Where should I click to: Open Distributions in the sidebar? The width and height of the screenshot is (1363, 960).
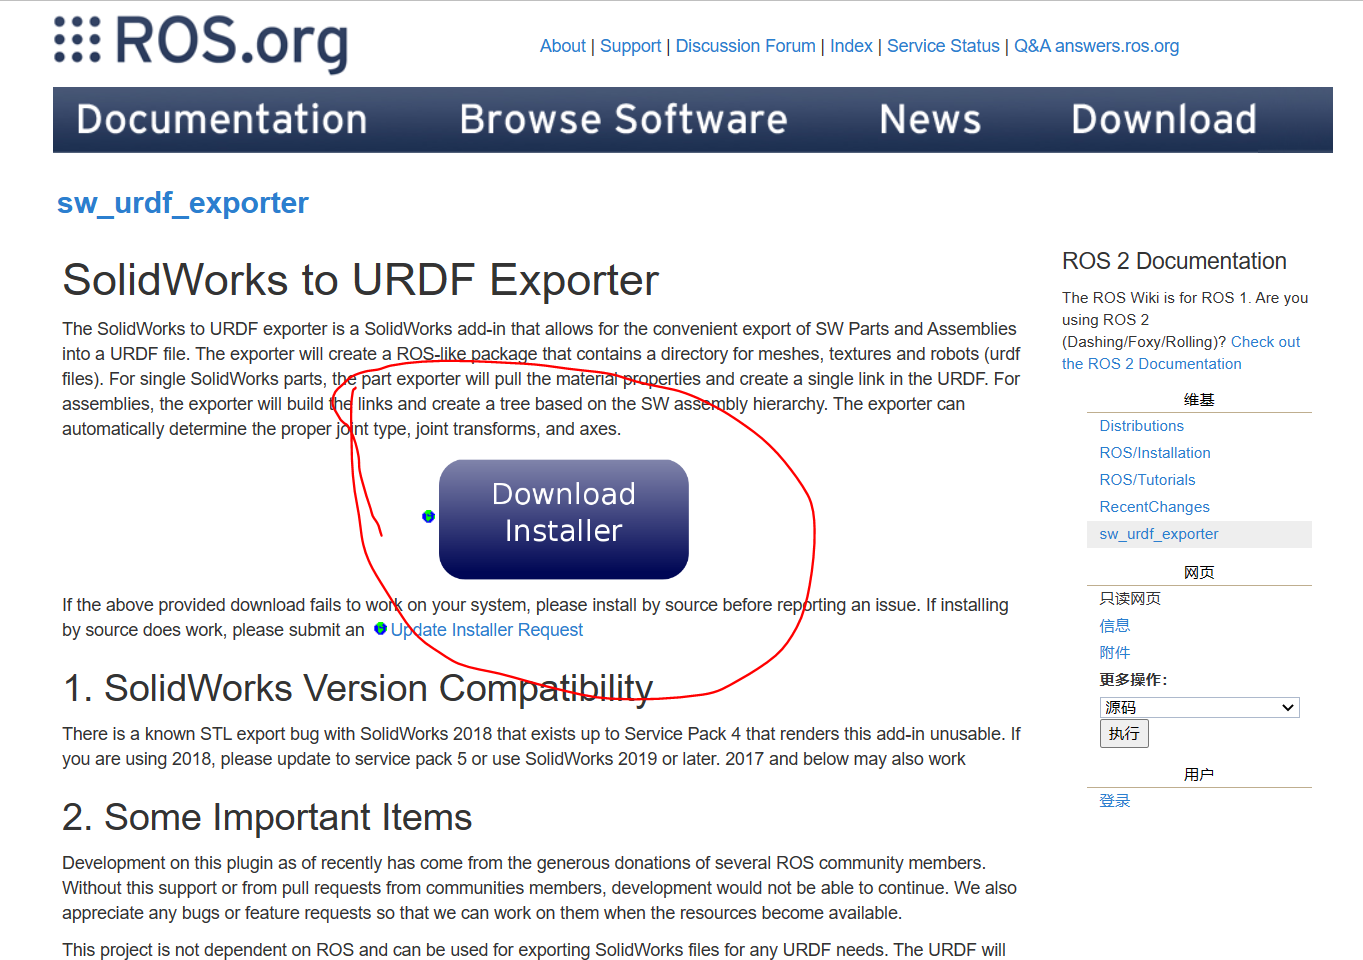1141,425
